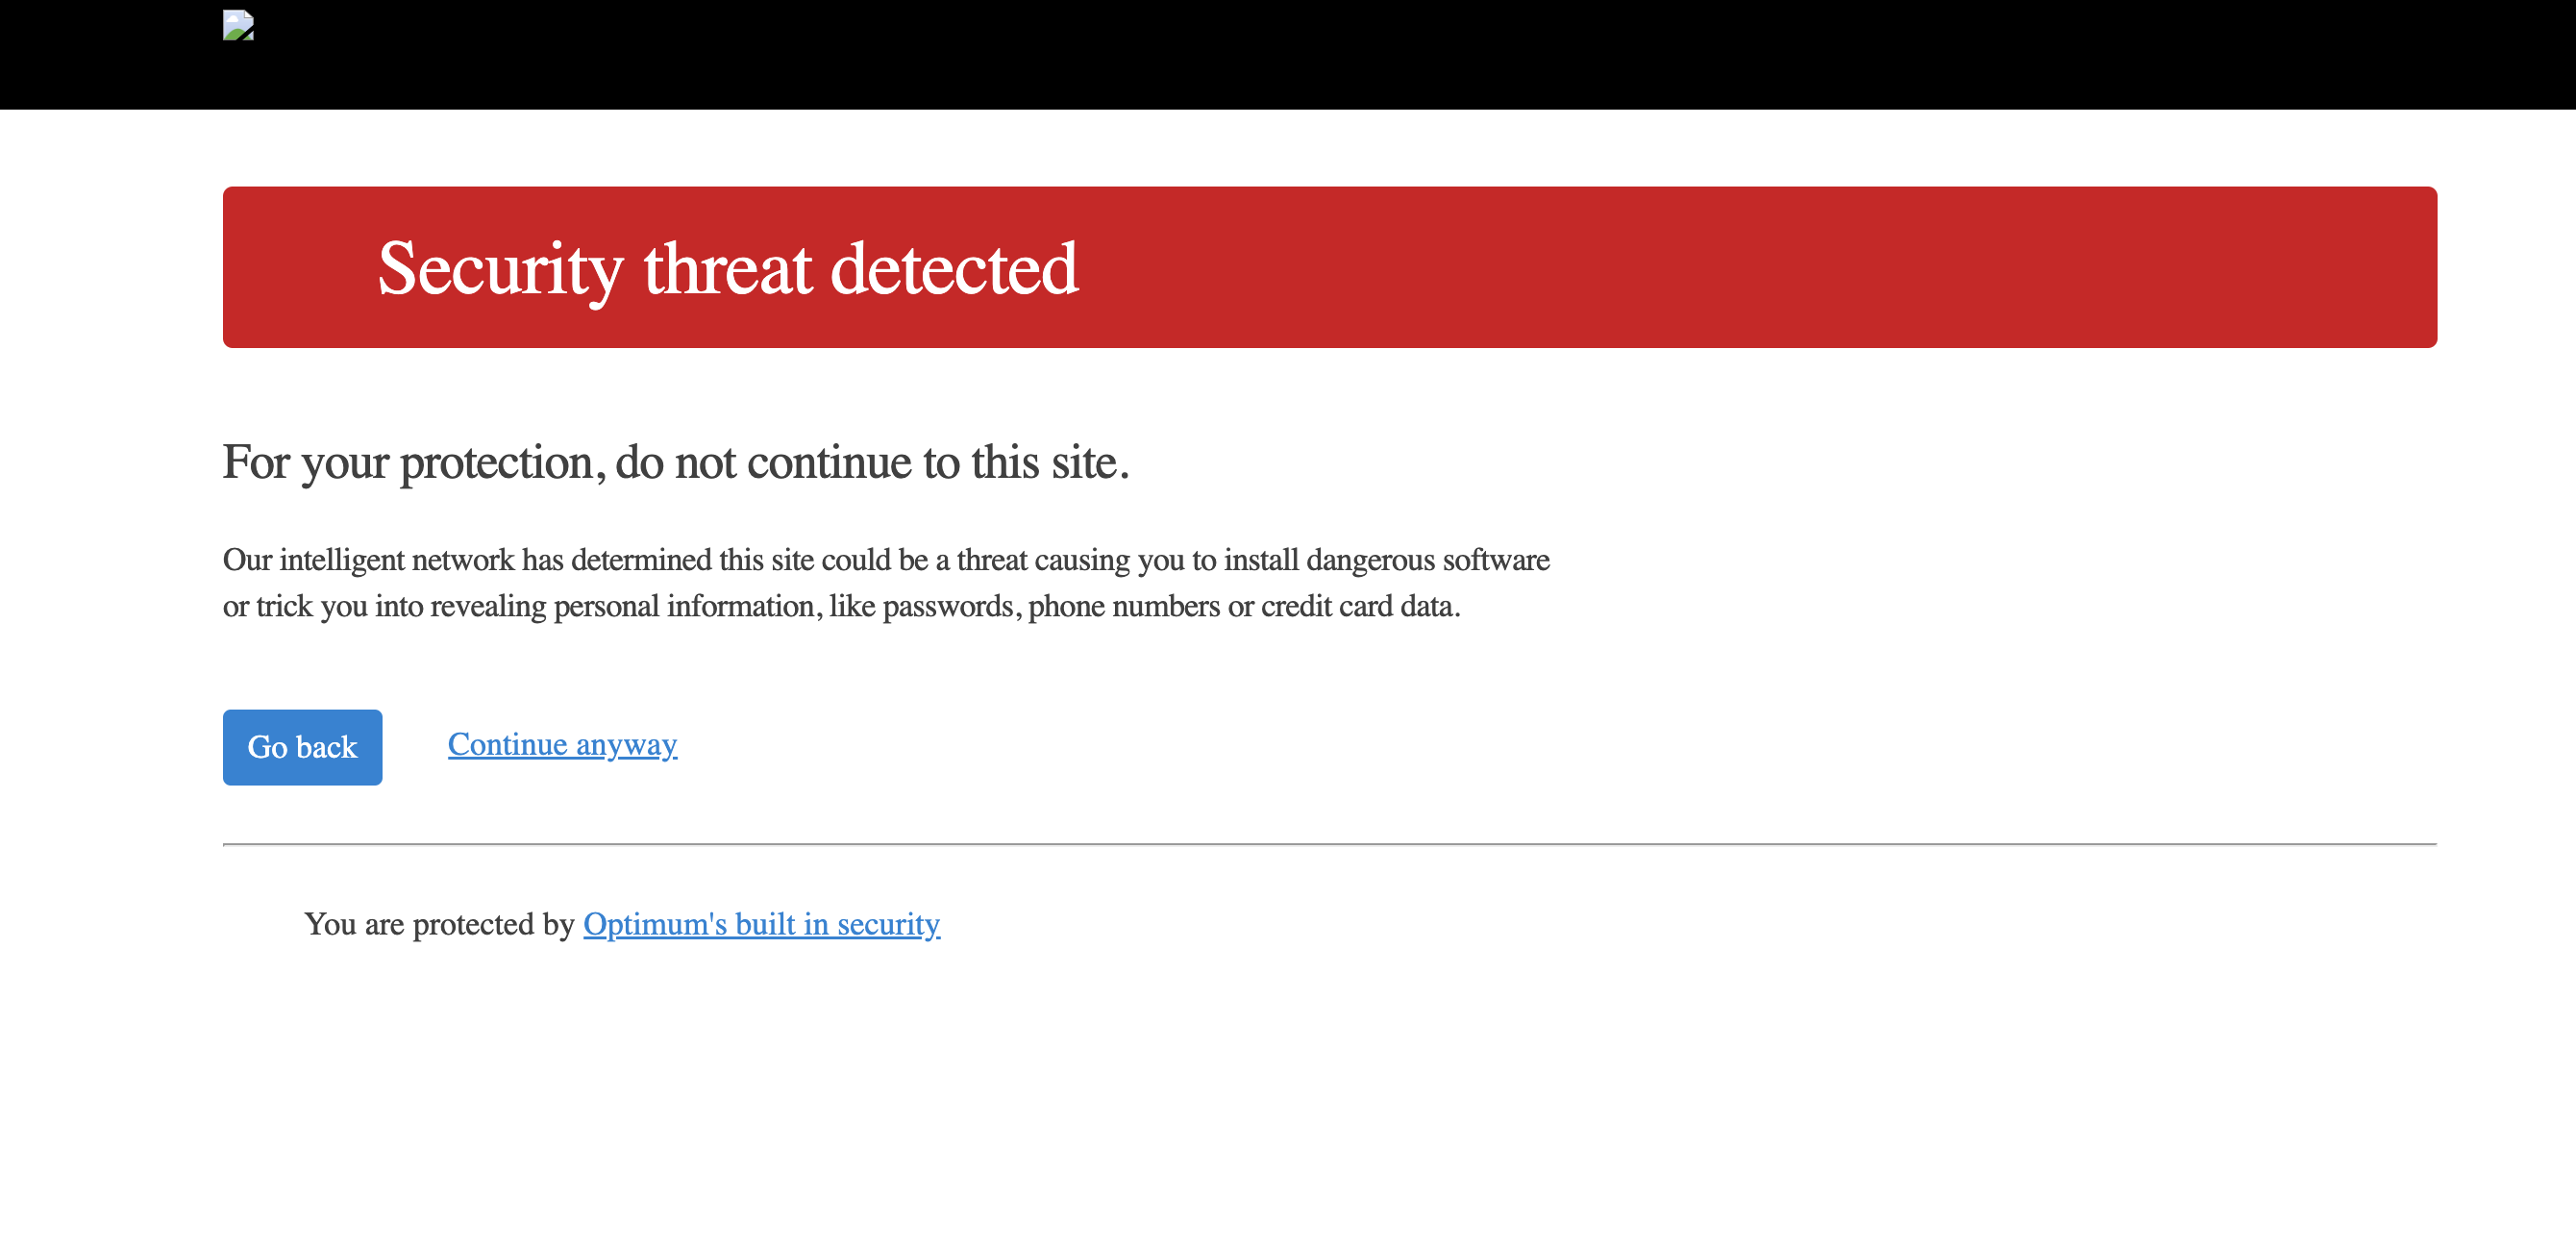Open the Continue anyway link
The width and height of the screenshot is (2576, 1248).
tap(562, 744)
